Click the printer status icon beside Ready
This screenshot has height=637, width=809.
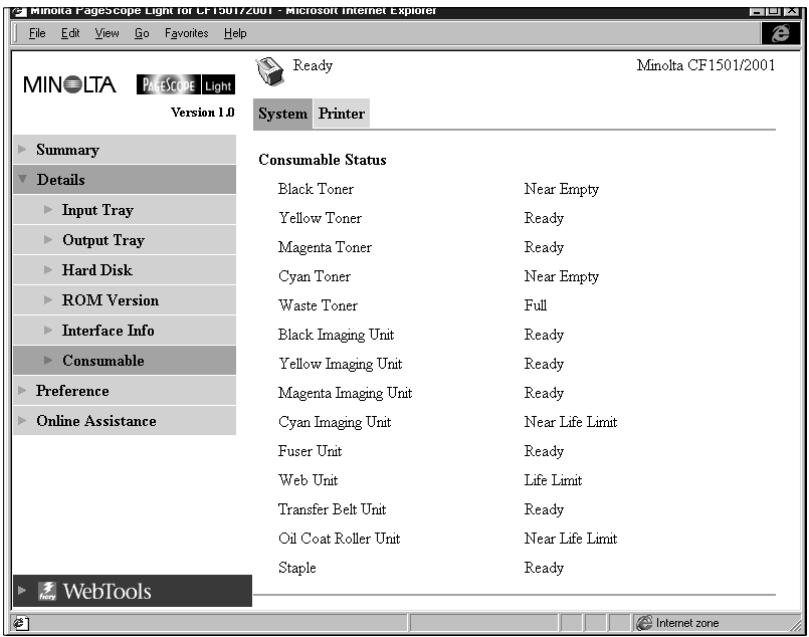269,72
